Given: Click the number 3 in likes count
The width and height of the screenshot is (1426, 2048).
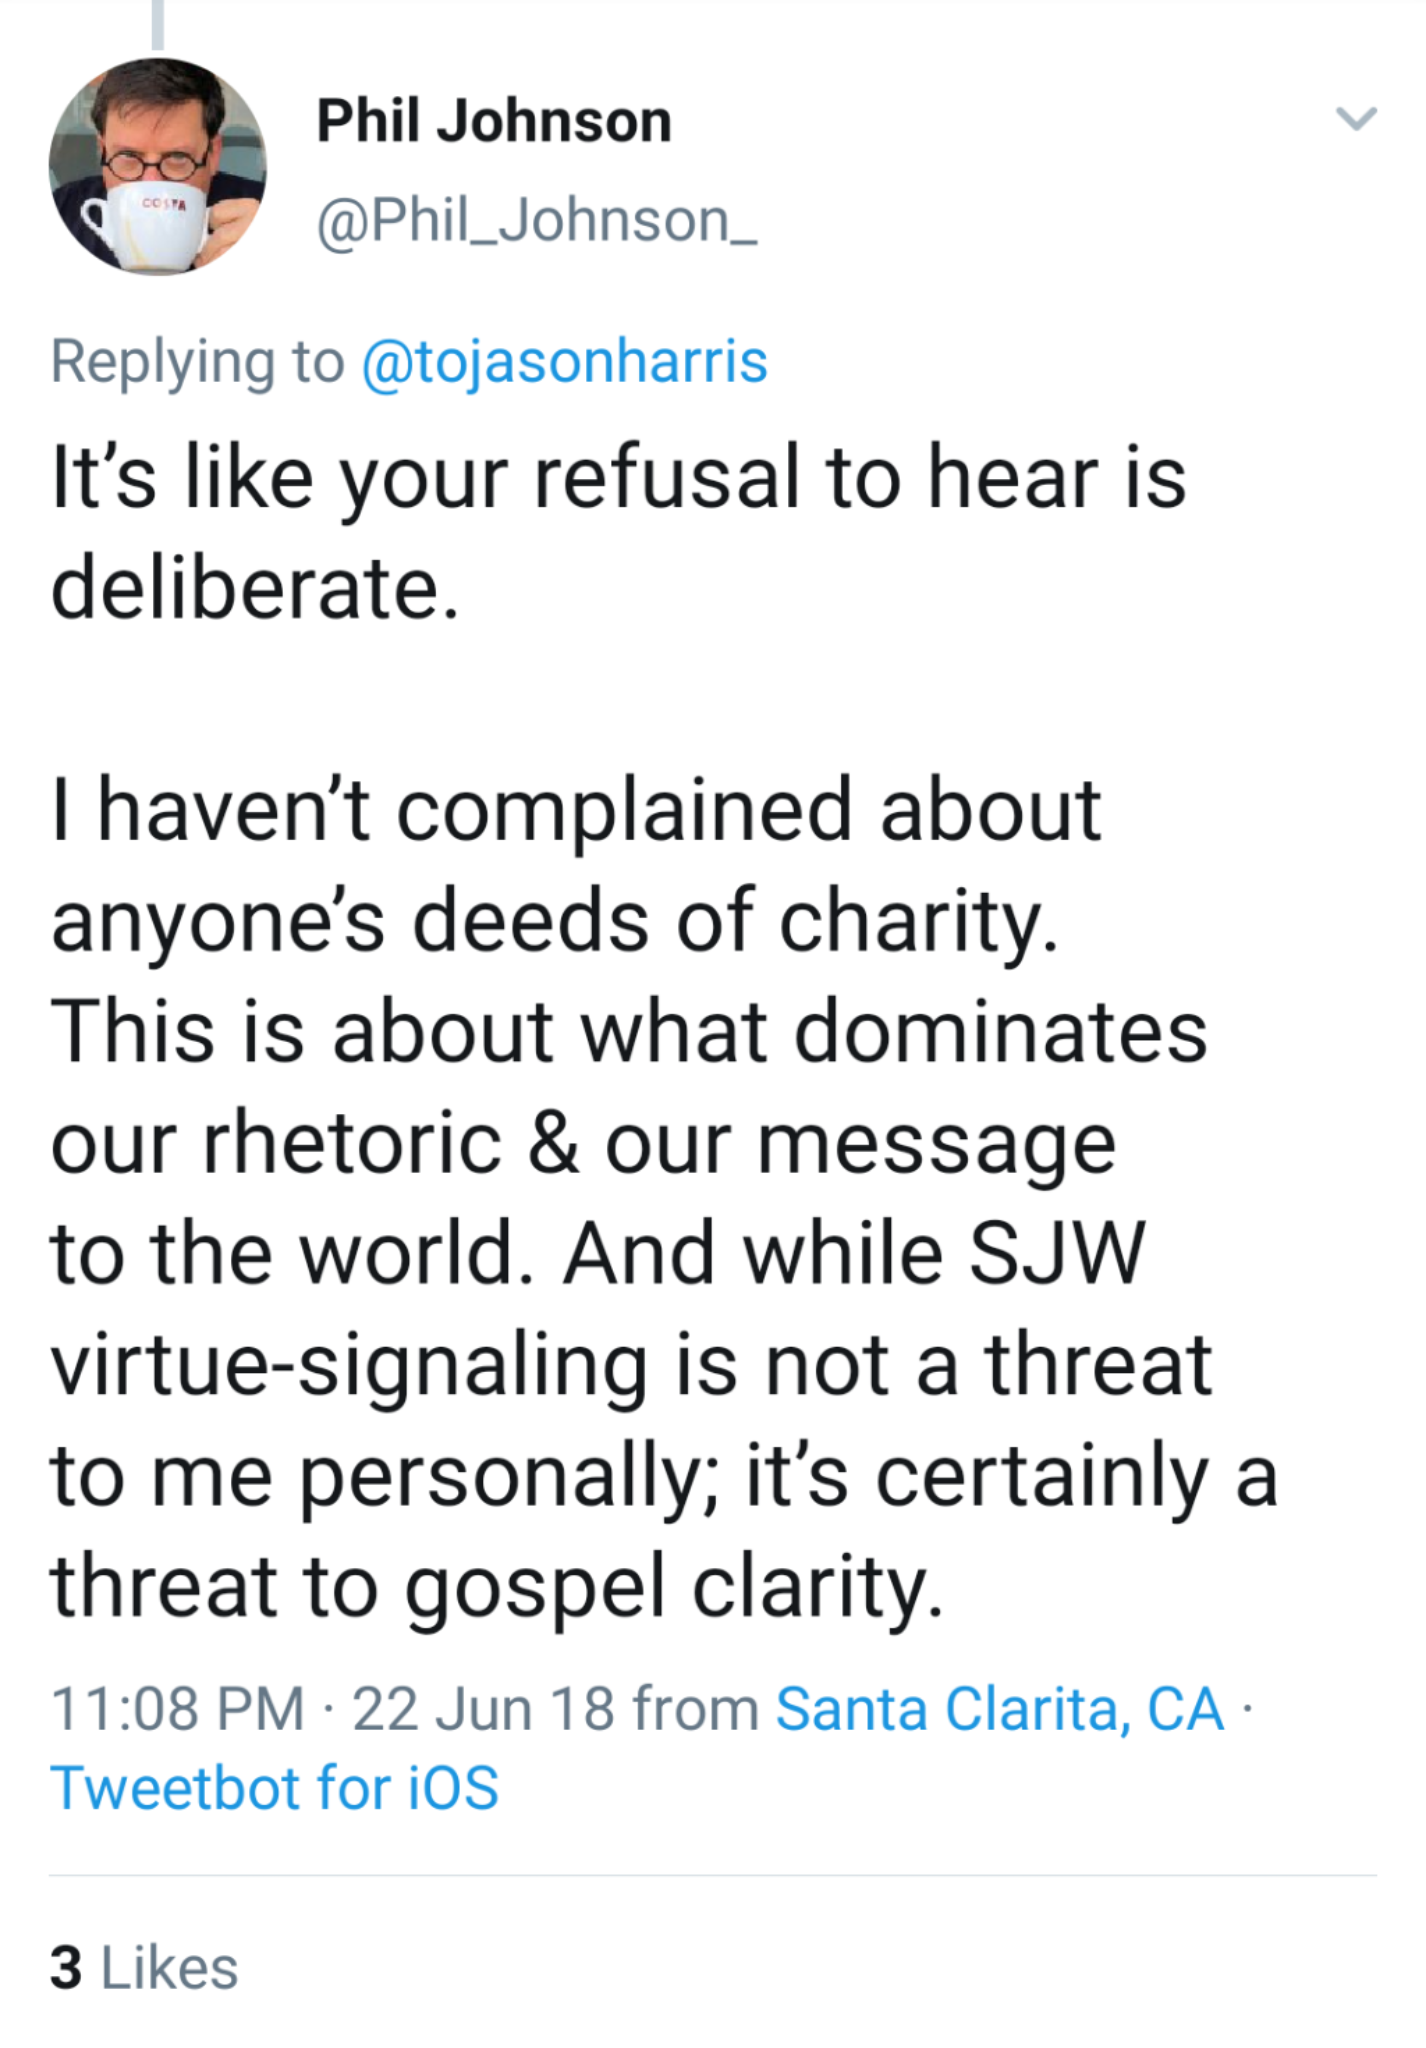Looking at the screenshot, I should (66, 1968).
